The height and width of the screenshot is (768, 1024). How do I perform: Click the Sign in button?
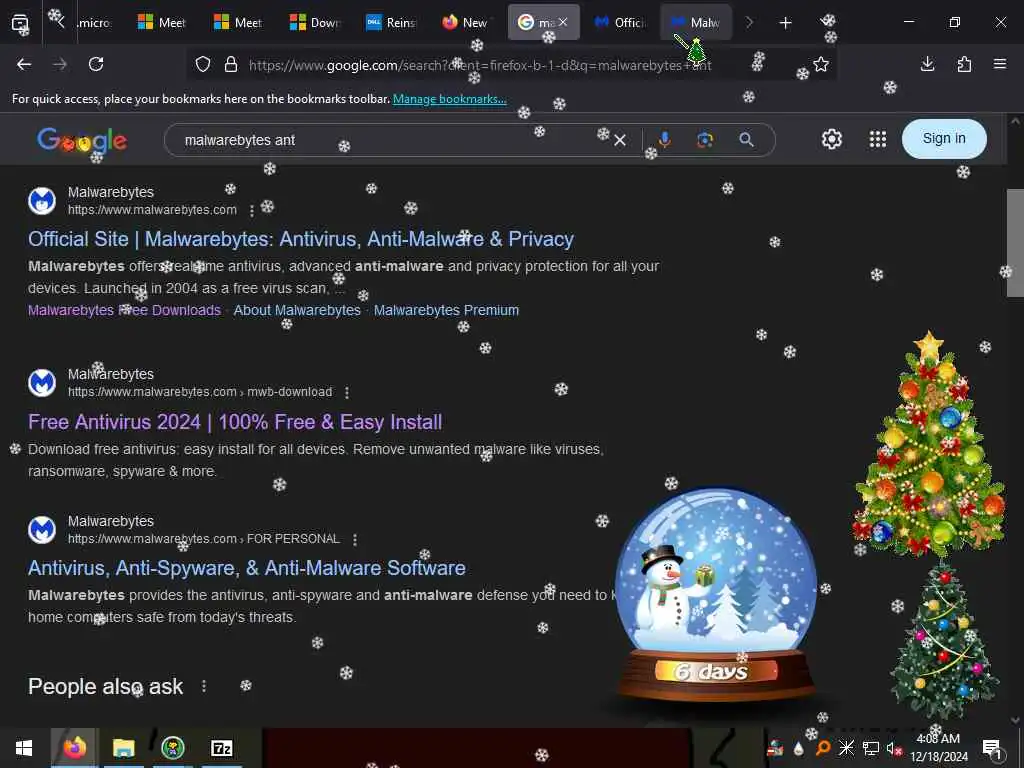(x=944, y=138)
